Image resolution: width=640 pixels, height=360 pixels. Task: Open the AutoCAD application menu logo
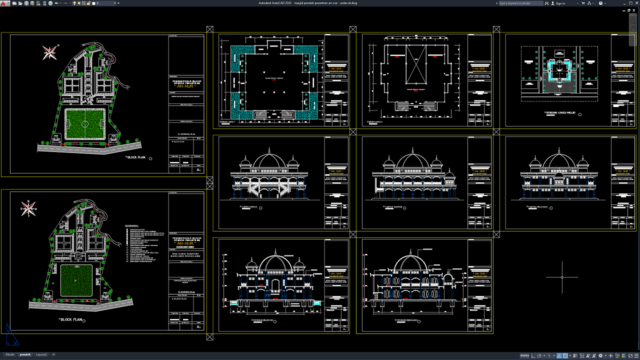(4, 3)
